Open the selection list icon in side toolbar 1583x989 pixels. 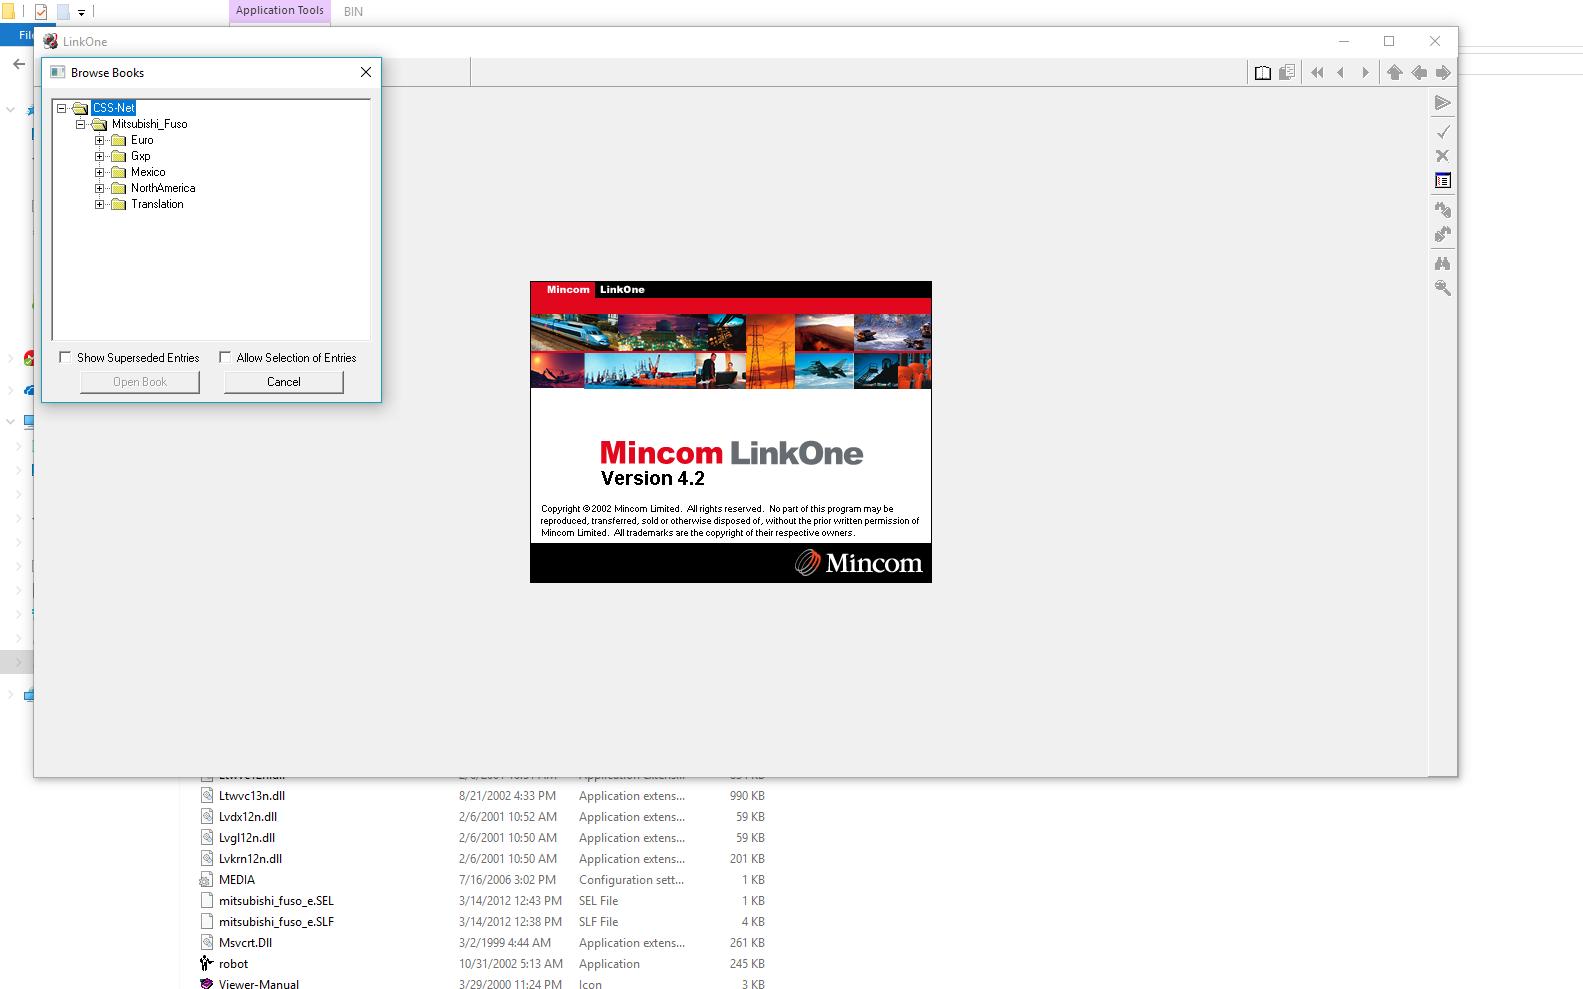pos(1442,181)
